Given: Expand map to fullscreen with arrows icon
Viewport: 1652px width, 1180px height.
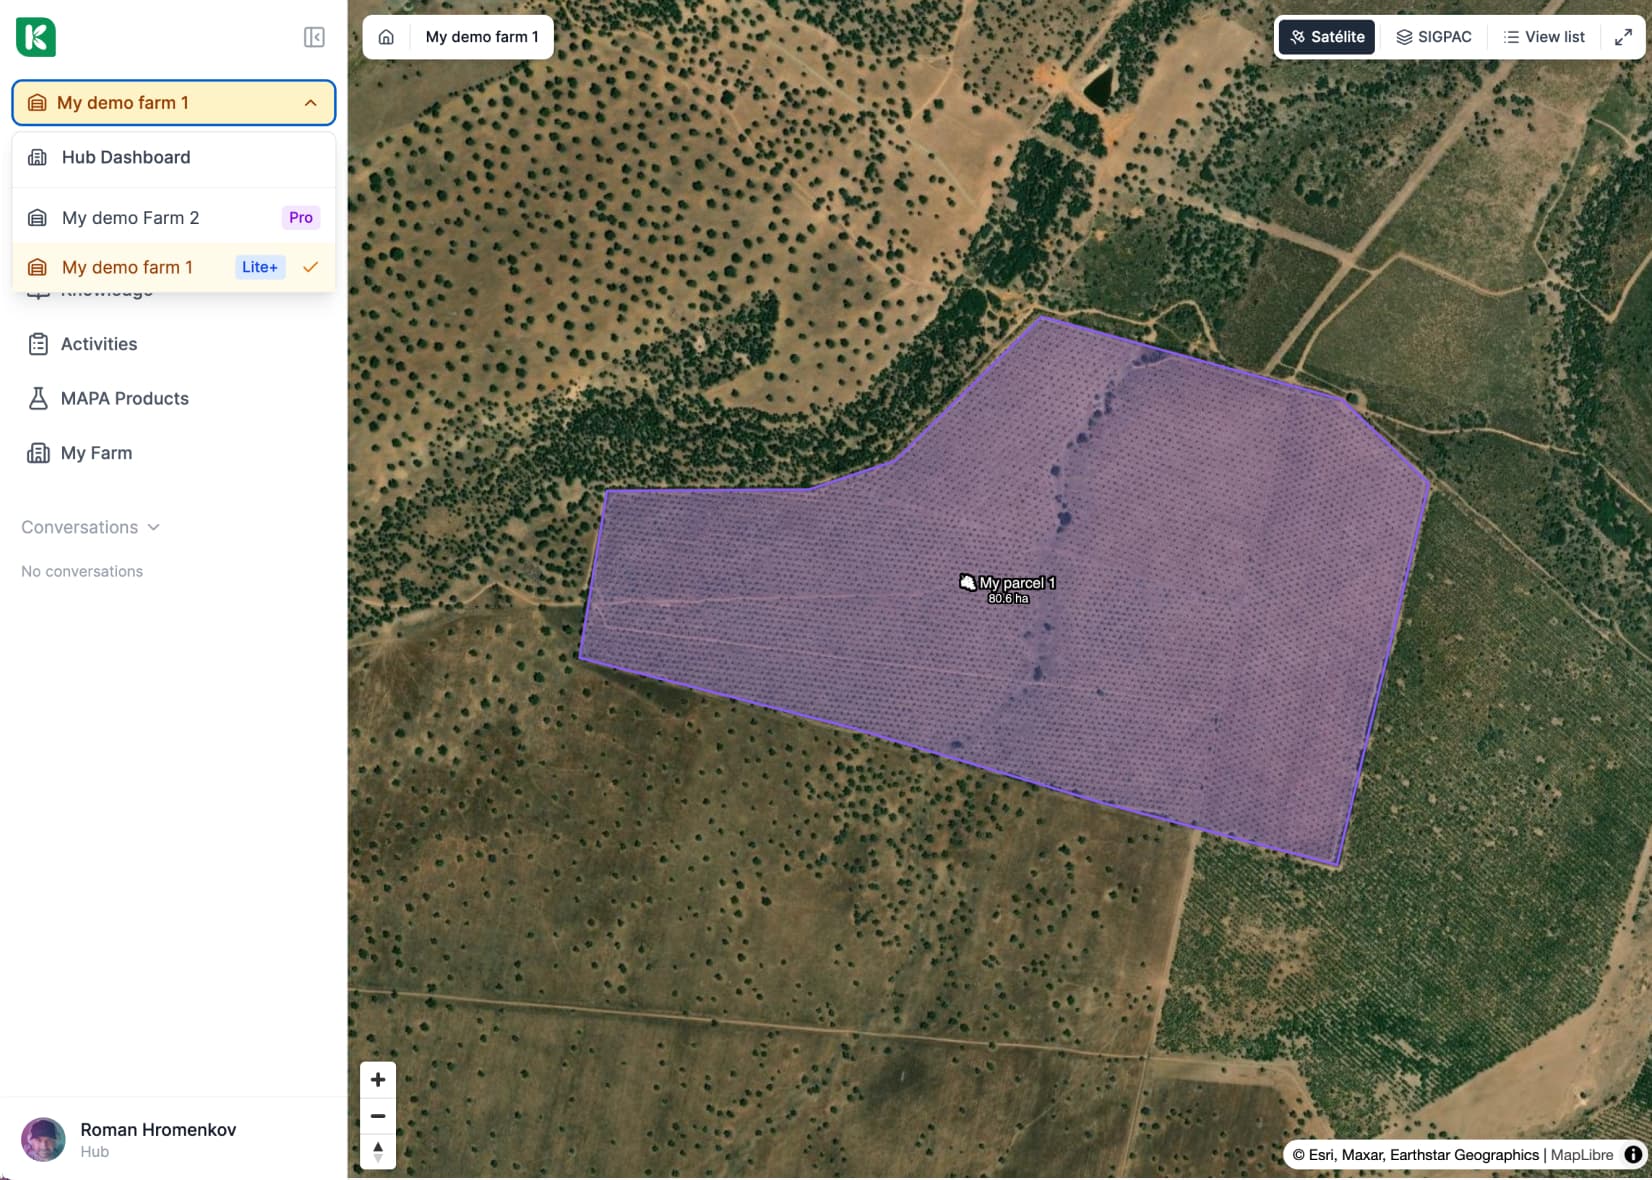Looking at the screenshot, I should pos(1624,36).
